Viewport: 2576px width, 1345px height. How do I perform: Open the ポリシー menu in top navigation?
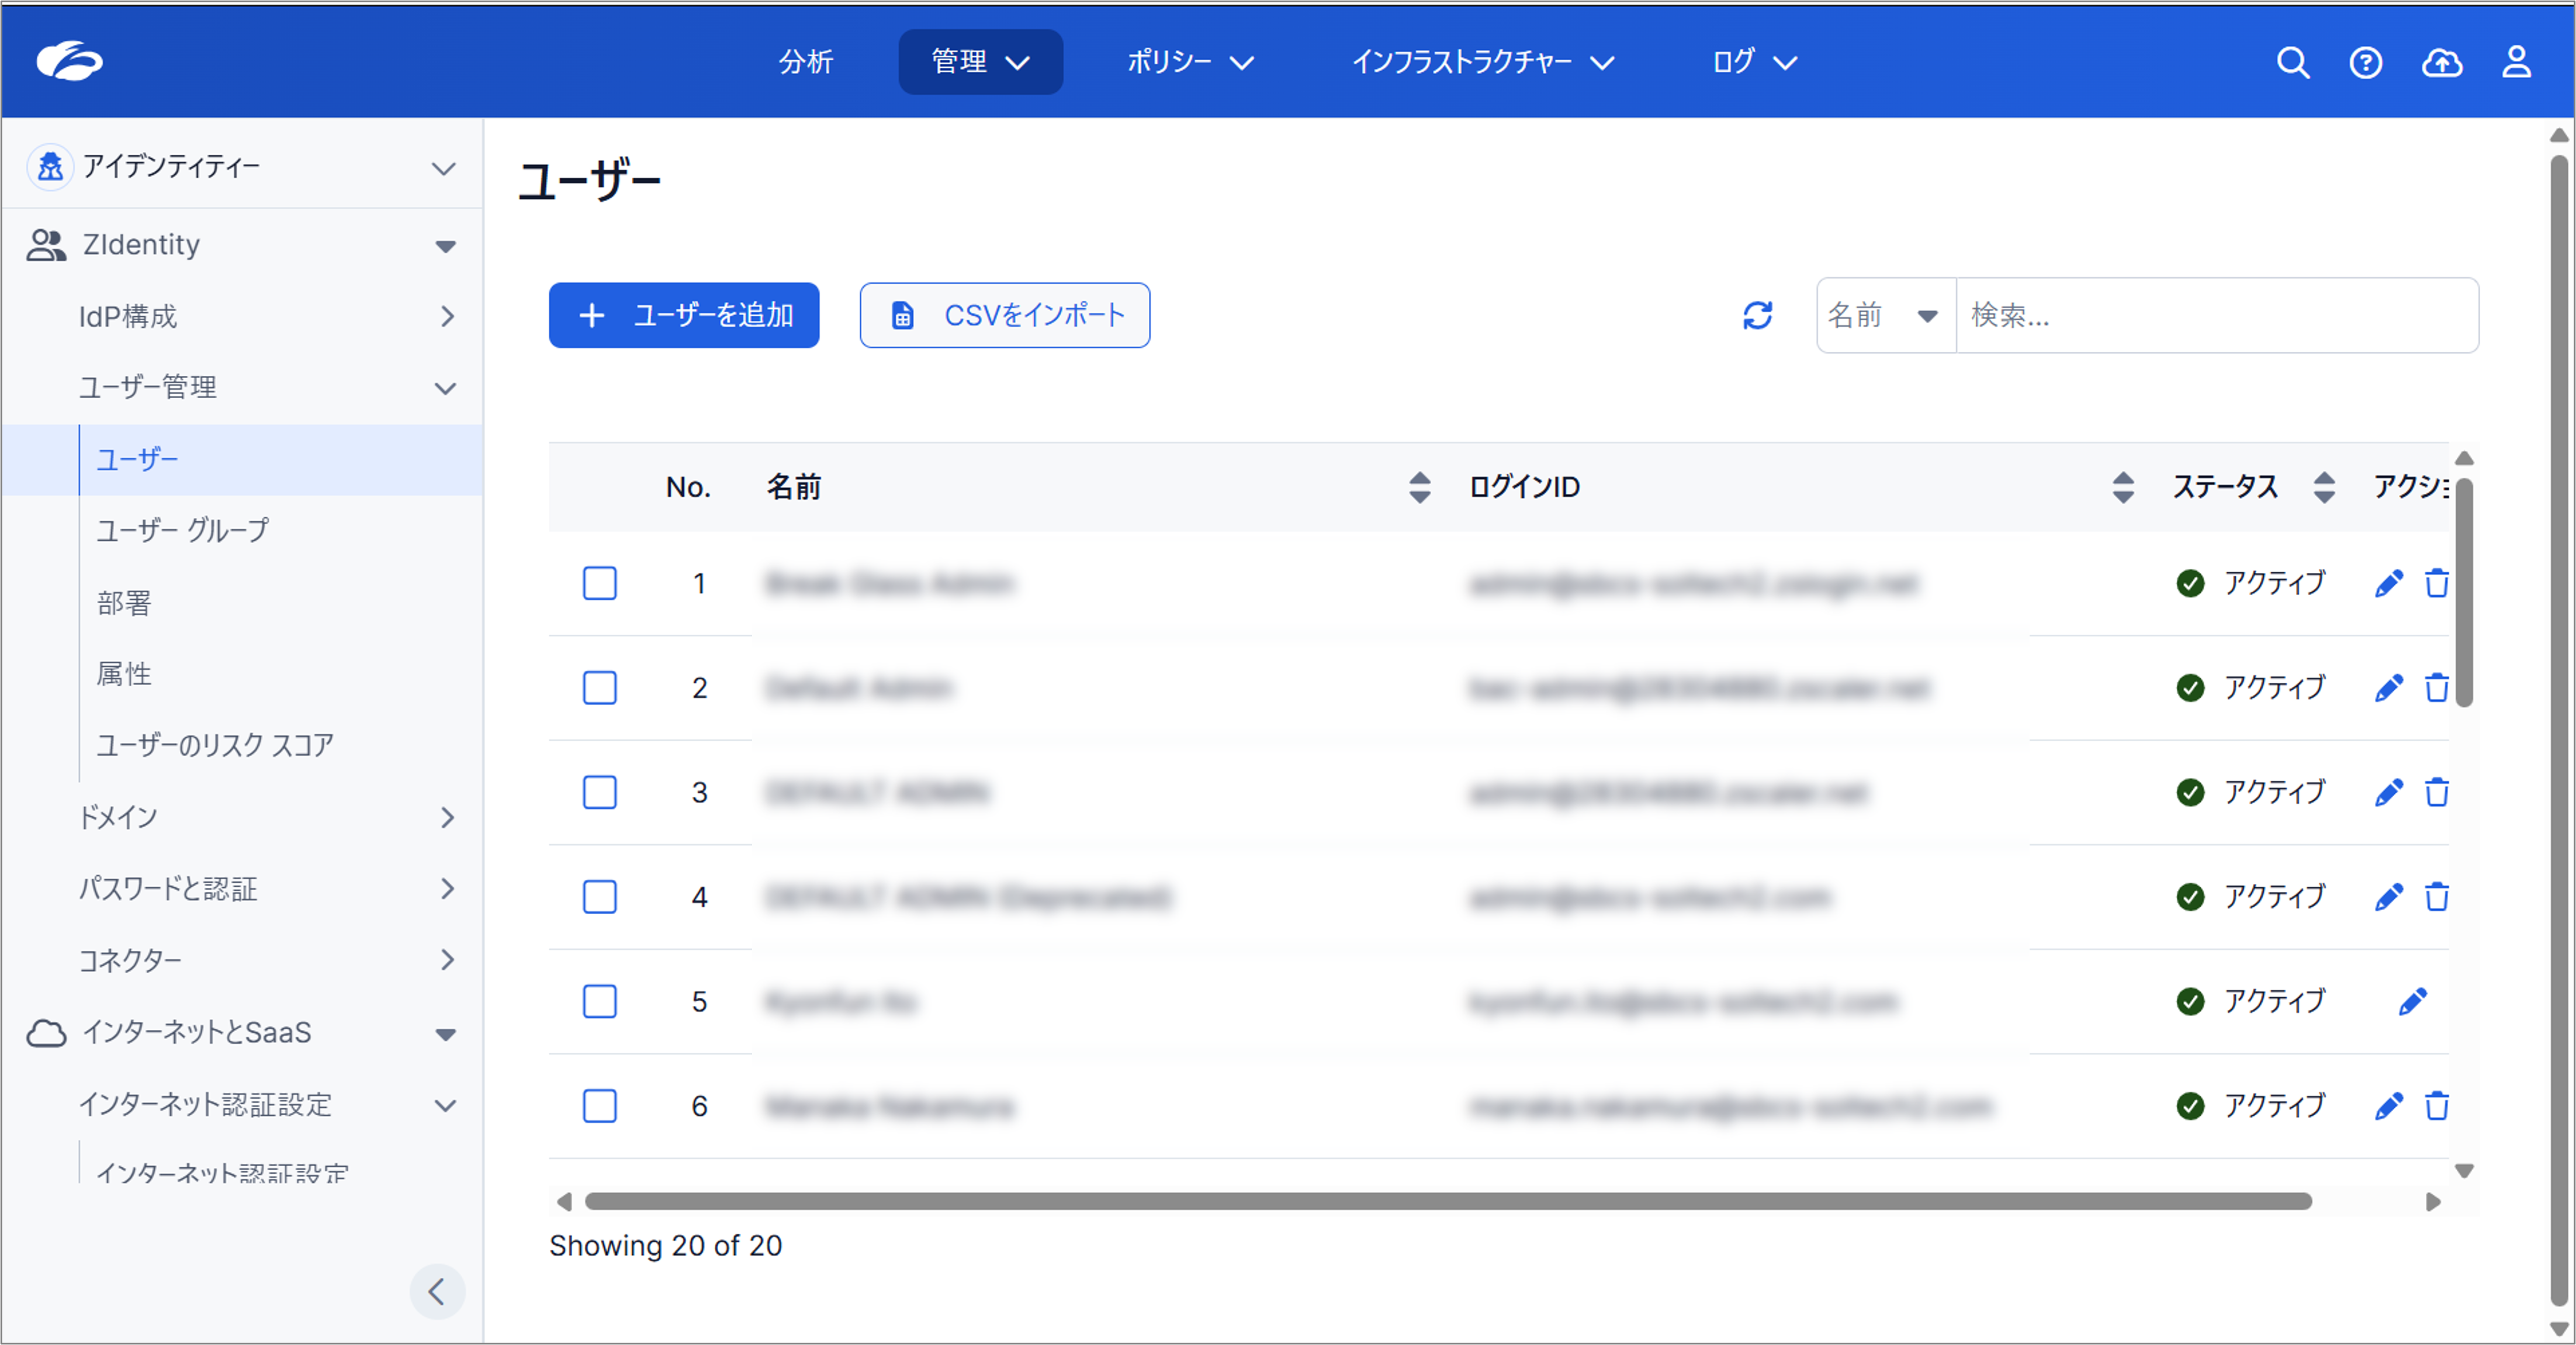[x=1189, y=62]
